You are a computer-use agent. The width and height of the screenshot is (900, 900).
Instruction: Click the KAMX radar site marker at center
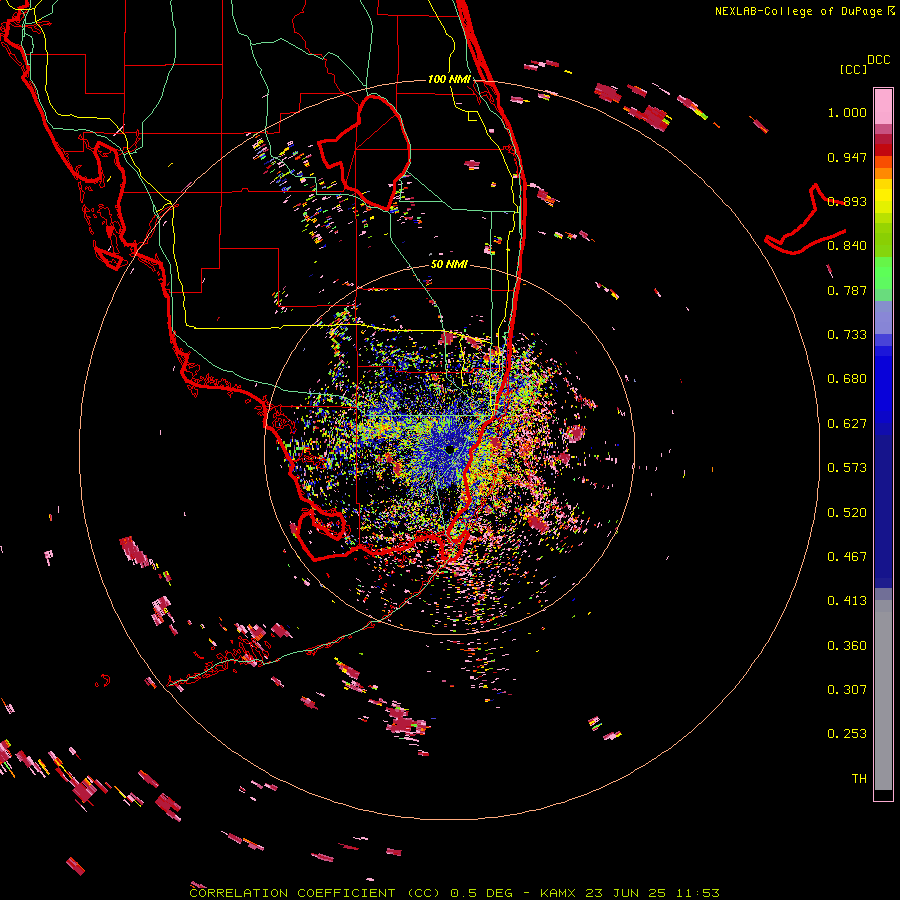[x=451, y=449]
